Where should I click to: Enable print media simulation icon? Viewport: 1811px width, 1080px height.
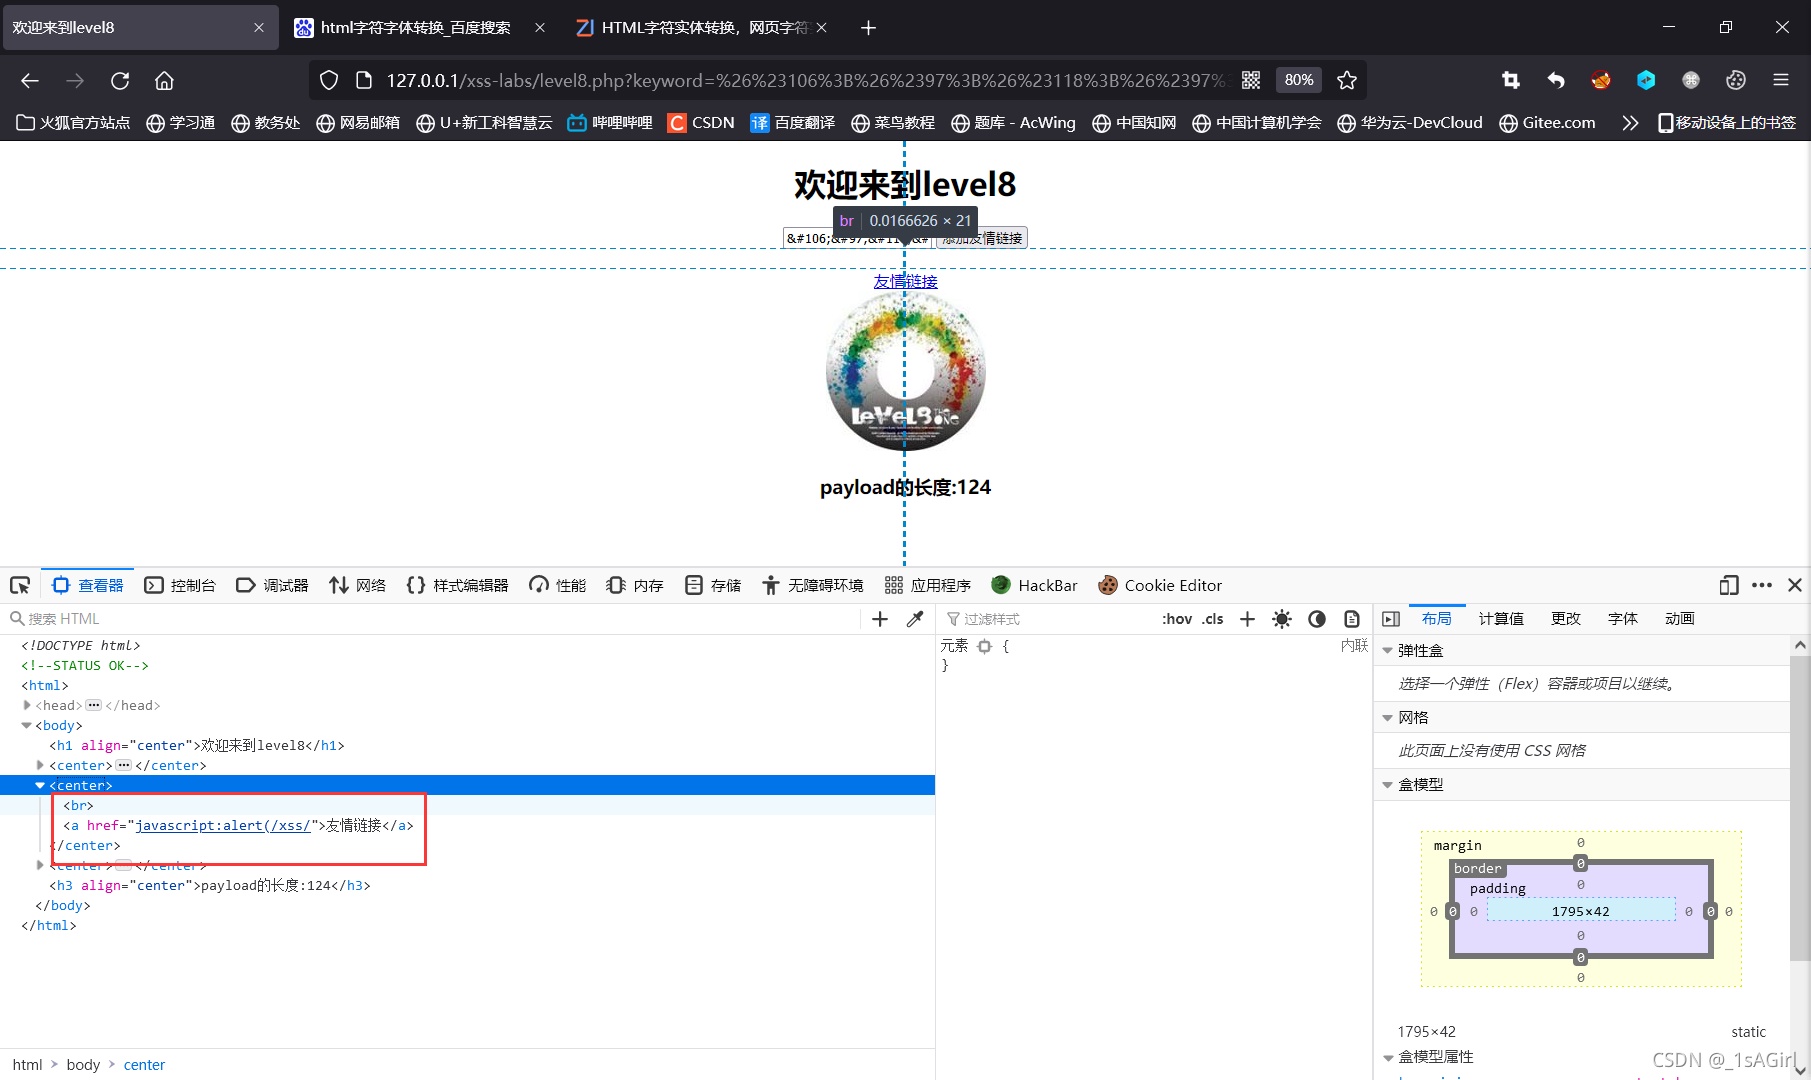1351,618
